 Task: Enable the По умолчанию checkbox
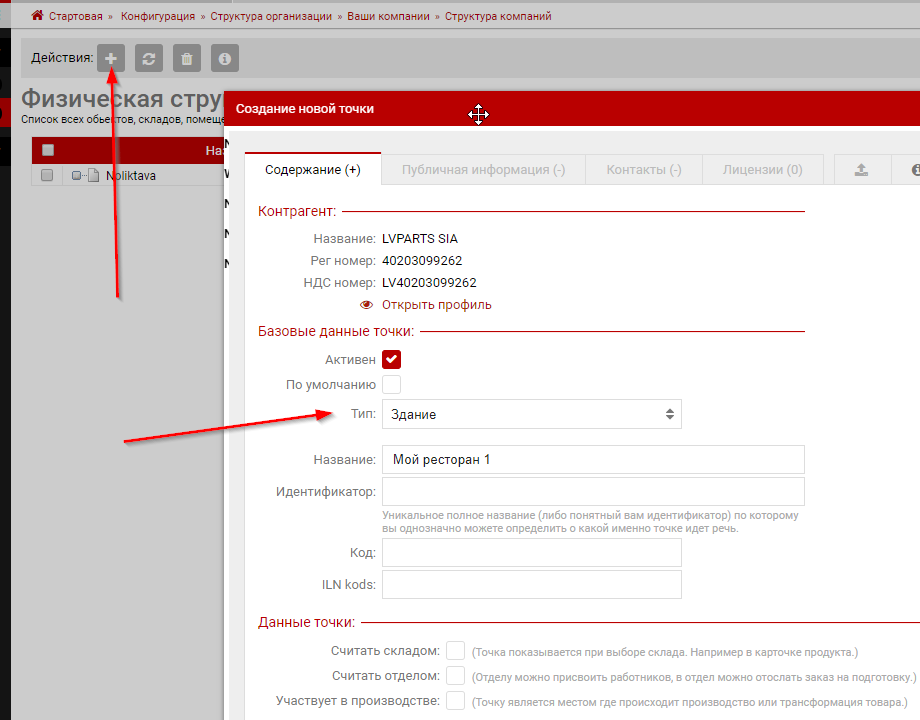pyautogui.click(x=391, y=384)
